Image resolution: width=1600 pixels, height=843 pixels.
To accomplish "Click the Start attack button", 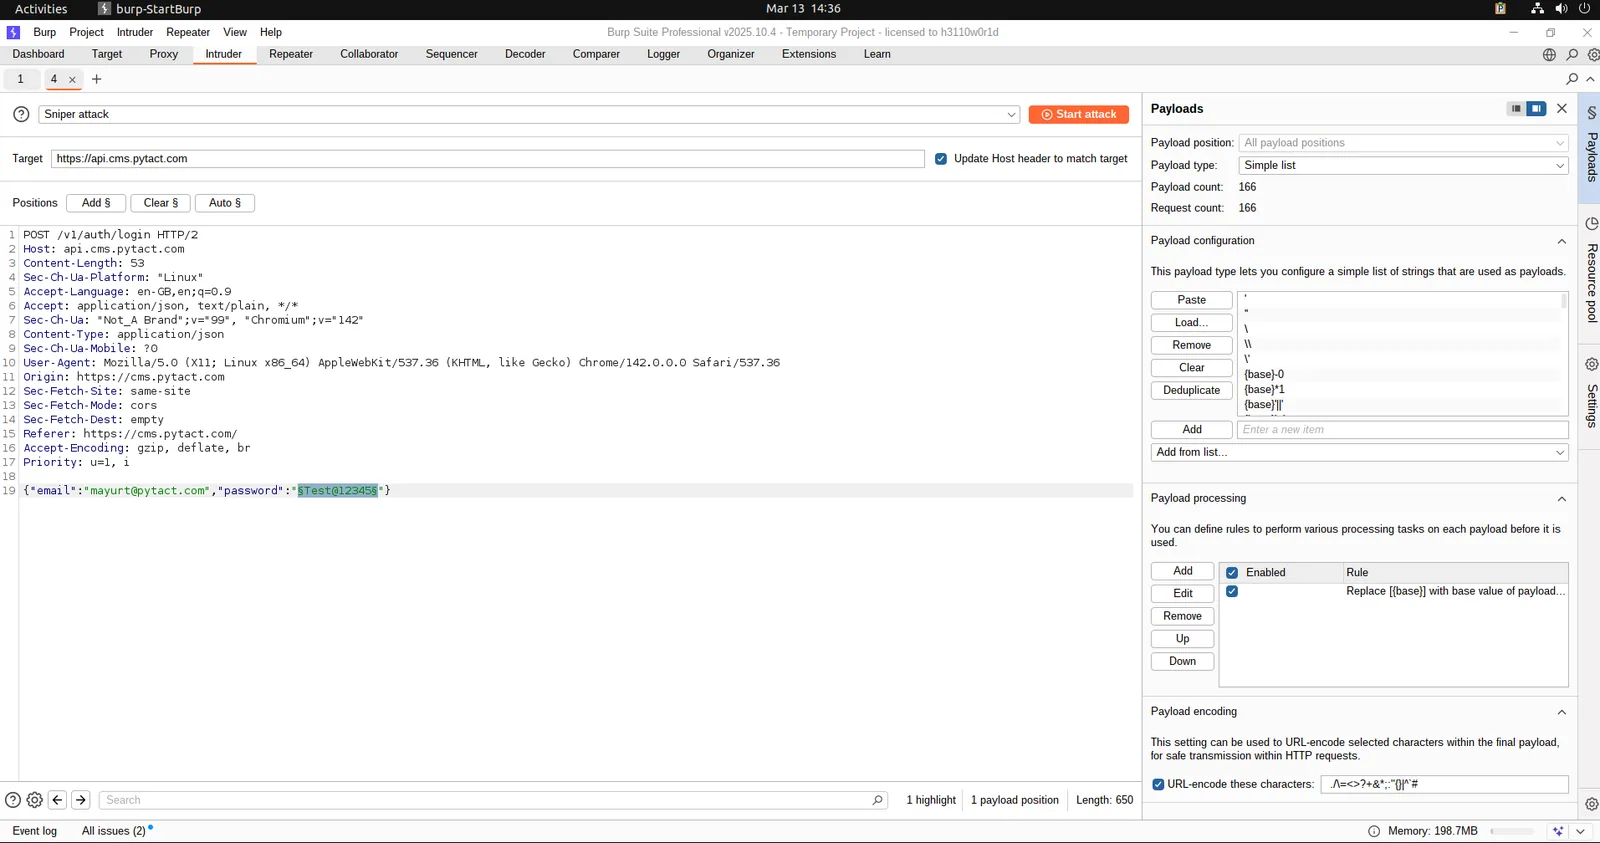I will (1079, 115).
